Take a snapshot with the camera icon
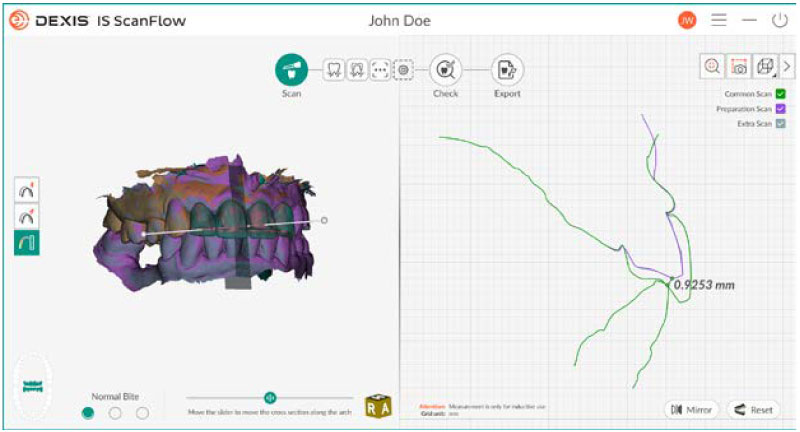Screen dimensions: 800x432 (738, 66)
